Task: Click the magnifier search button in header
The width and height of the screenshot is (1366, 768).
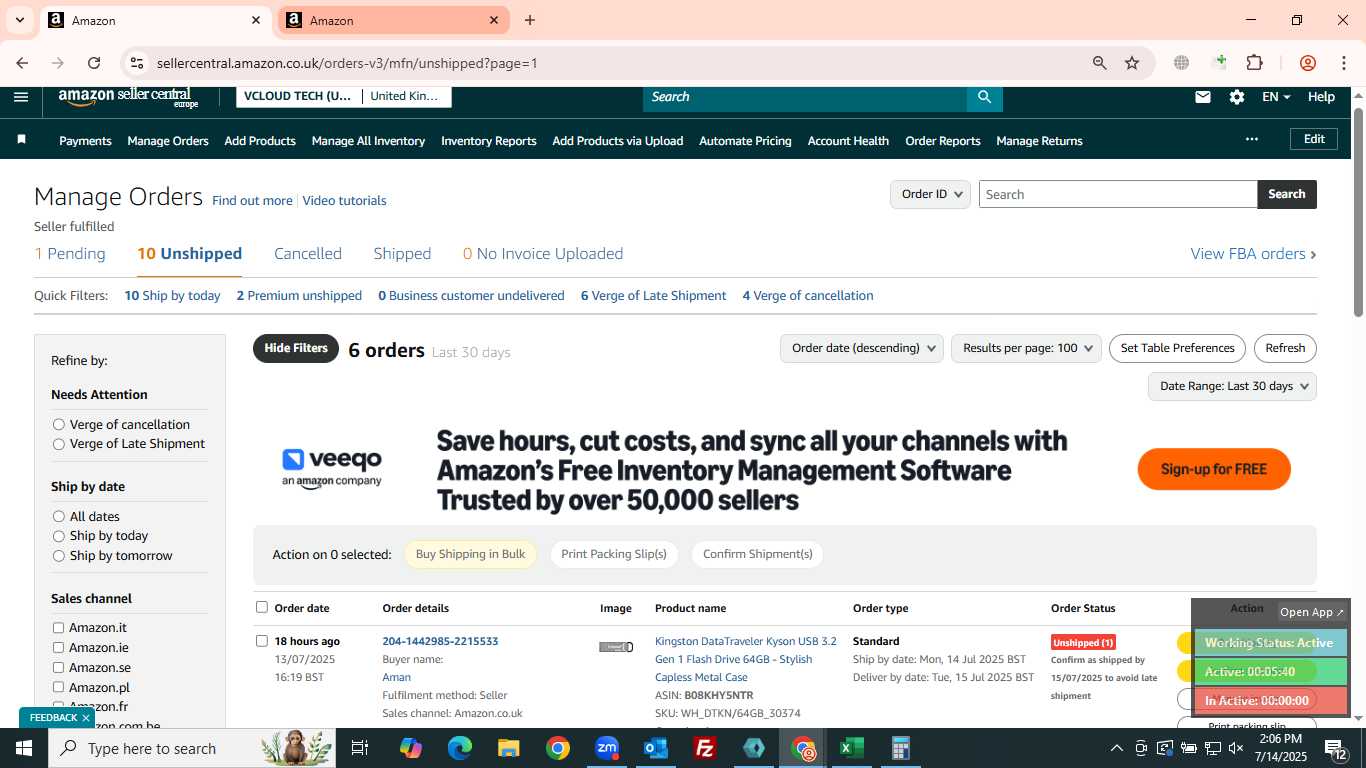Action: tap(984, 97)
